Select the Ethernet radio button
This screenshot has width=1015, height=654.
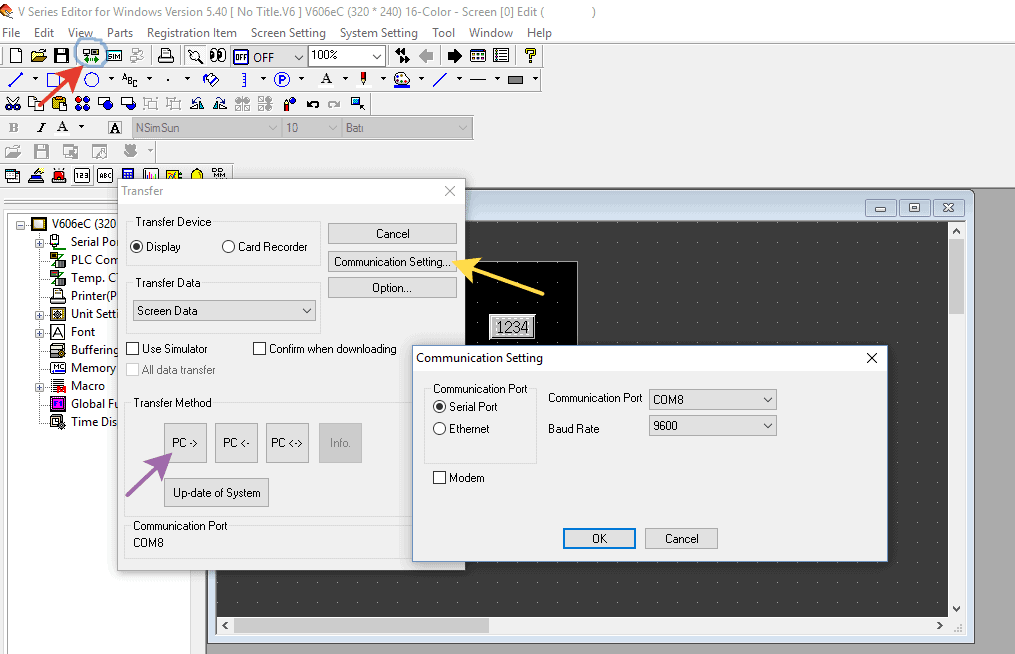[439, 429]
